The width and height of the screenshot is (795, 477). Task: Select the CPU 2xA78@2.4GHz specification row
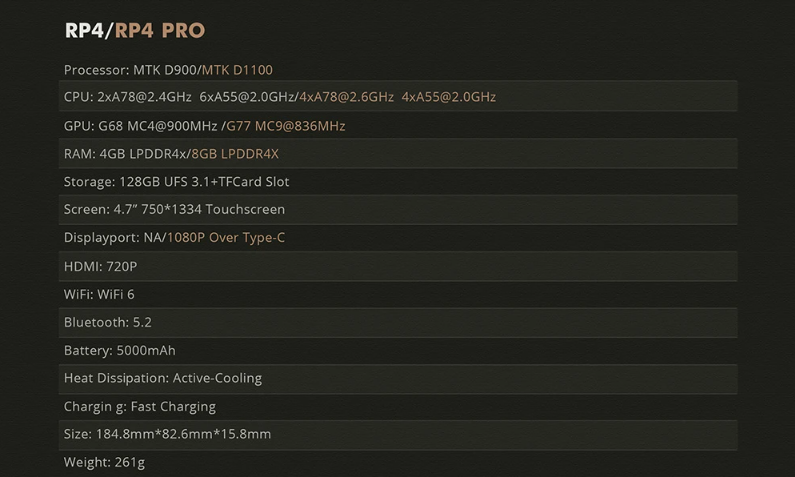(x=398, y=96)
